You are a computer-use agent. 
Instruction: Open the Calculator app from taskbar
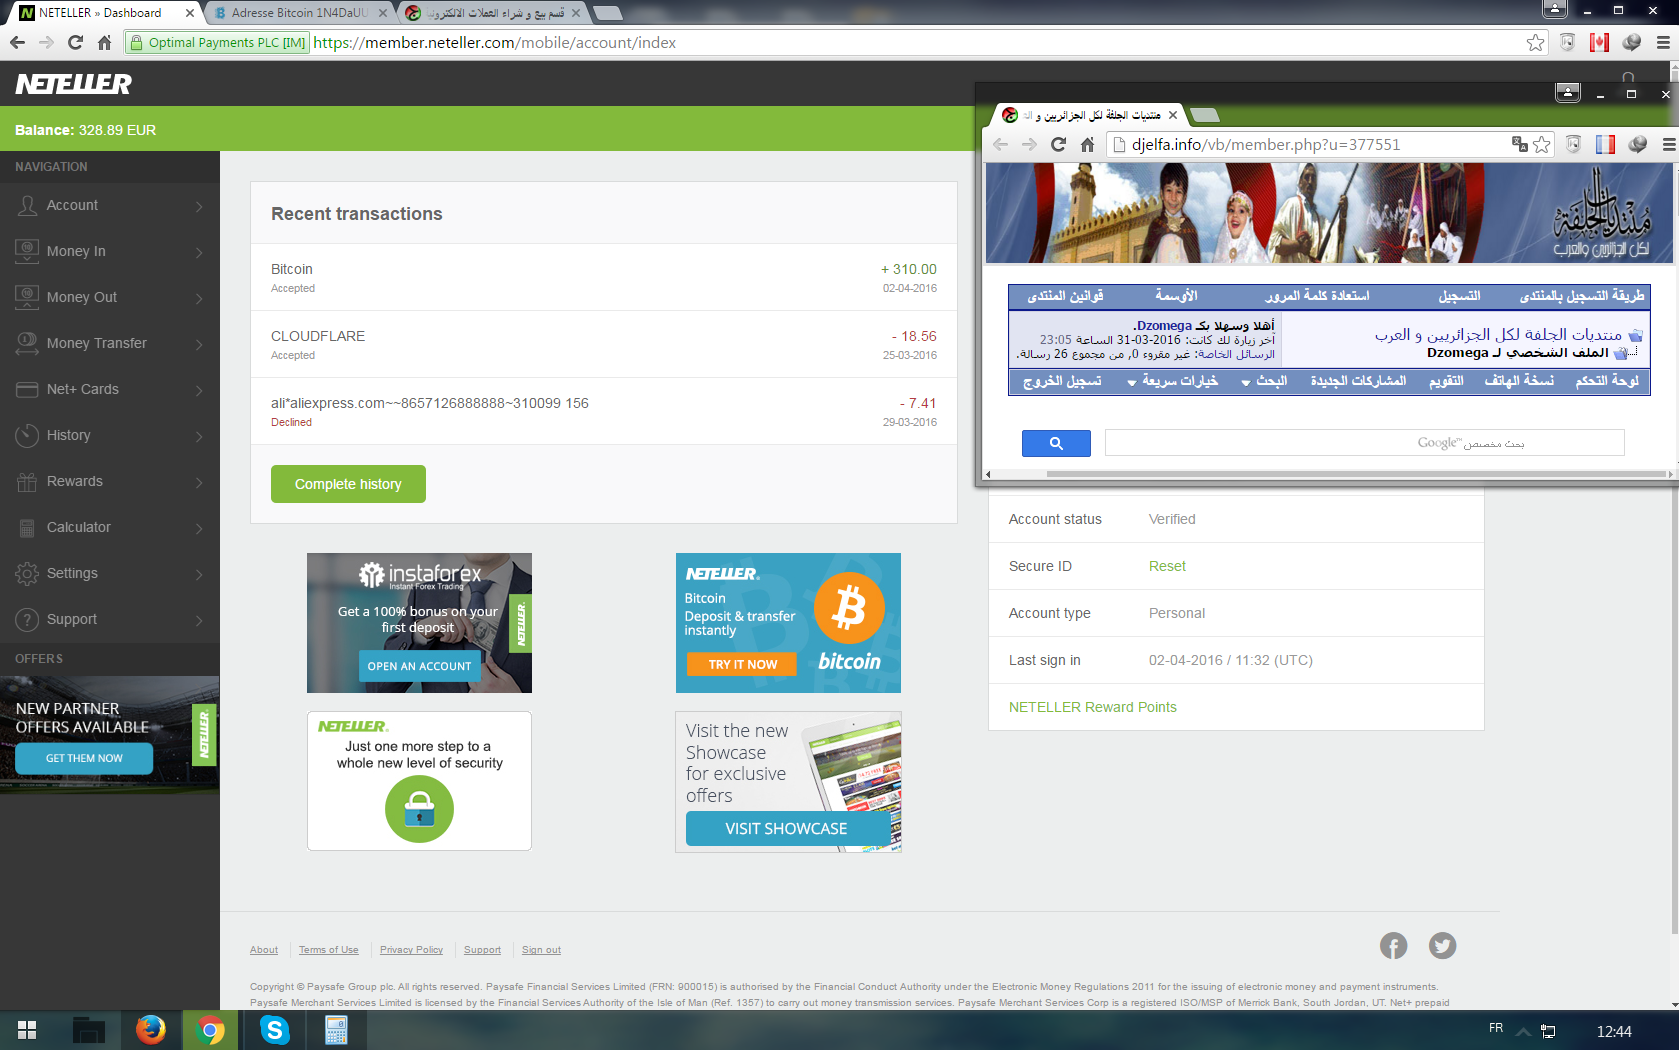pyautogui.click(x=336, y=1030)
